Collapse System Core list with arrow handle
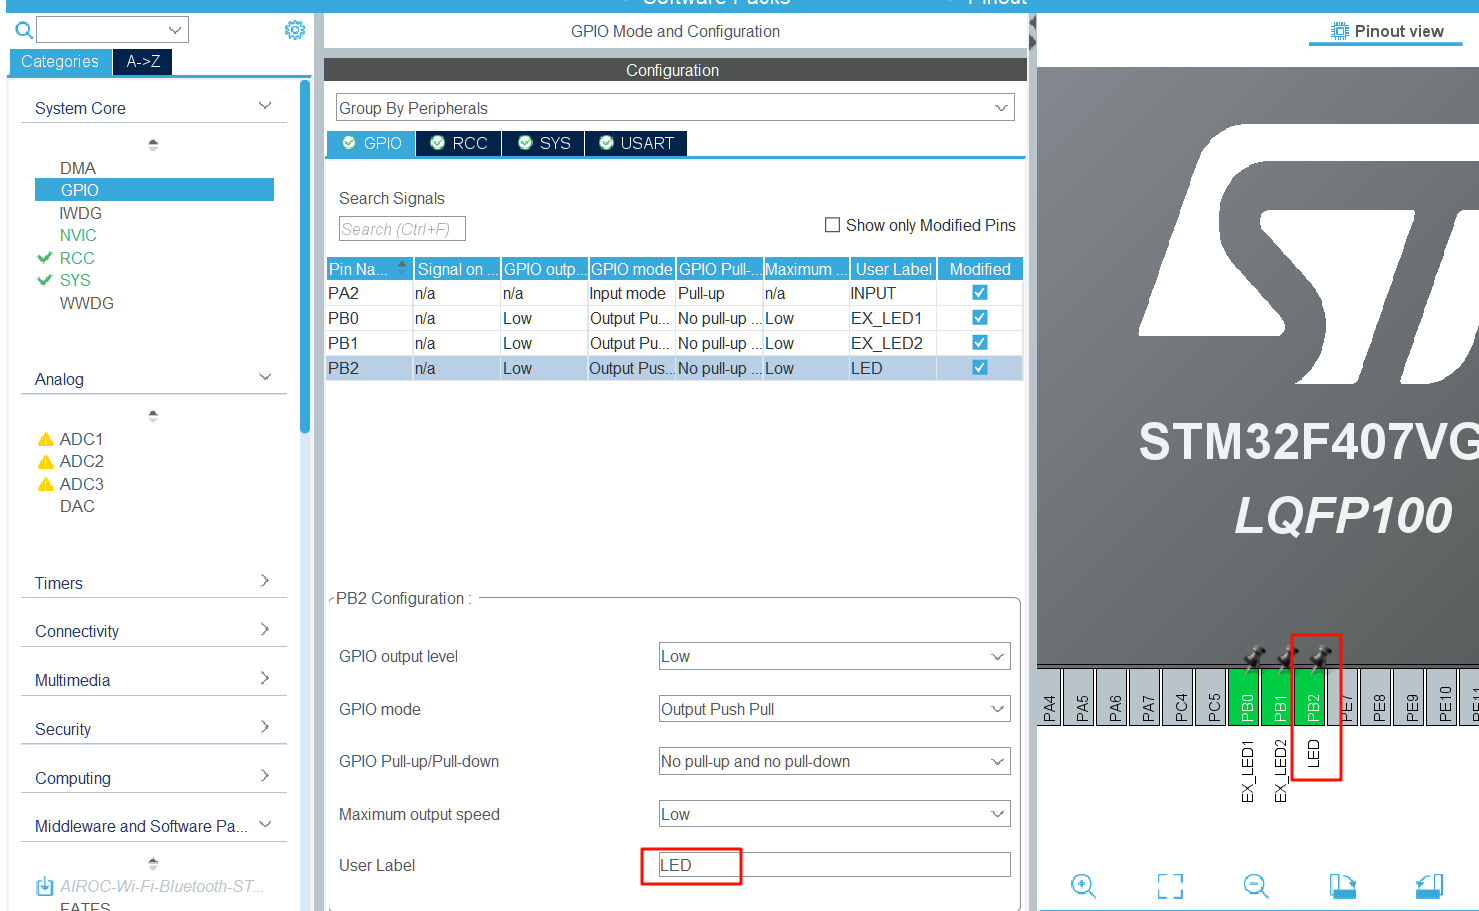Image resolution: width=1479 pixels, height=911 pixels. coord(153,145)
